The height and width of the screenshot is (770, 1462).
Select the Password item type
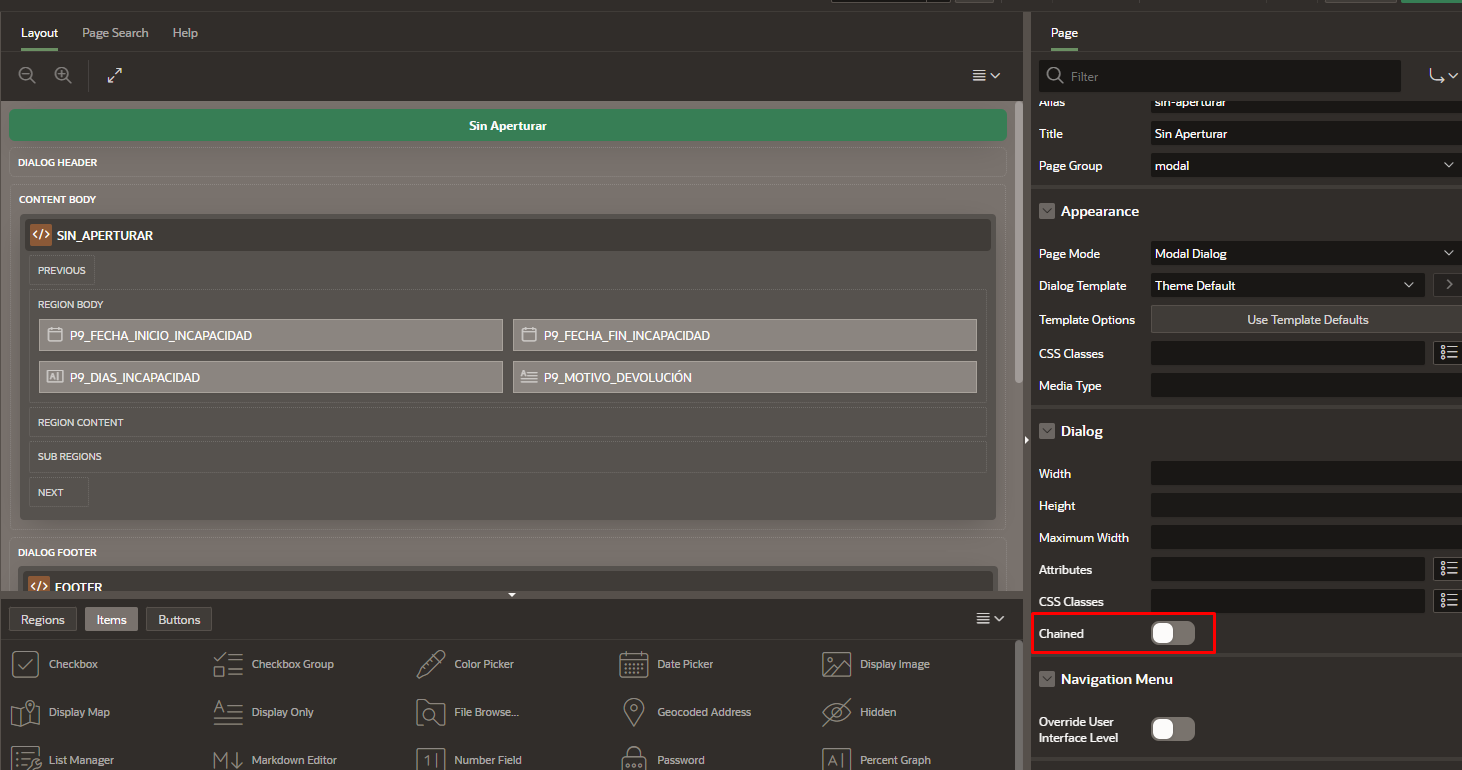pos(679,758)
